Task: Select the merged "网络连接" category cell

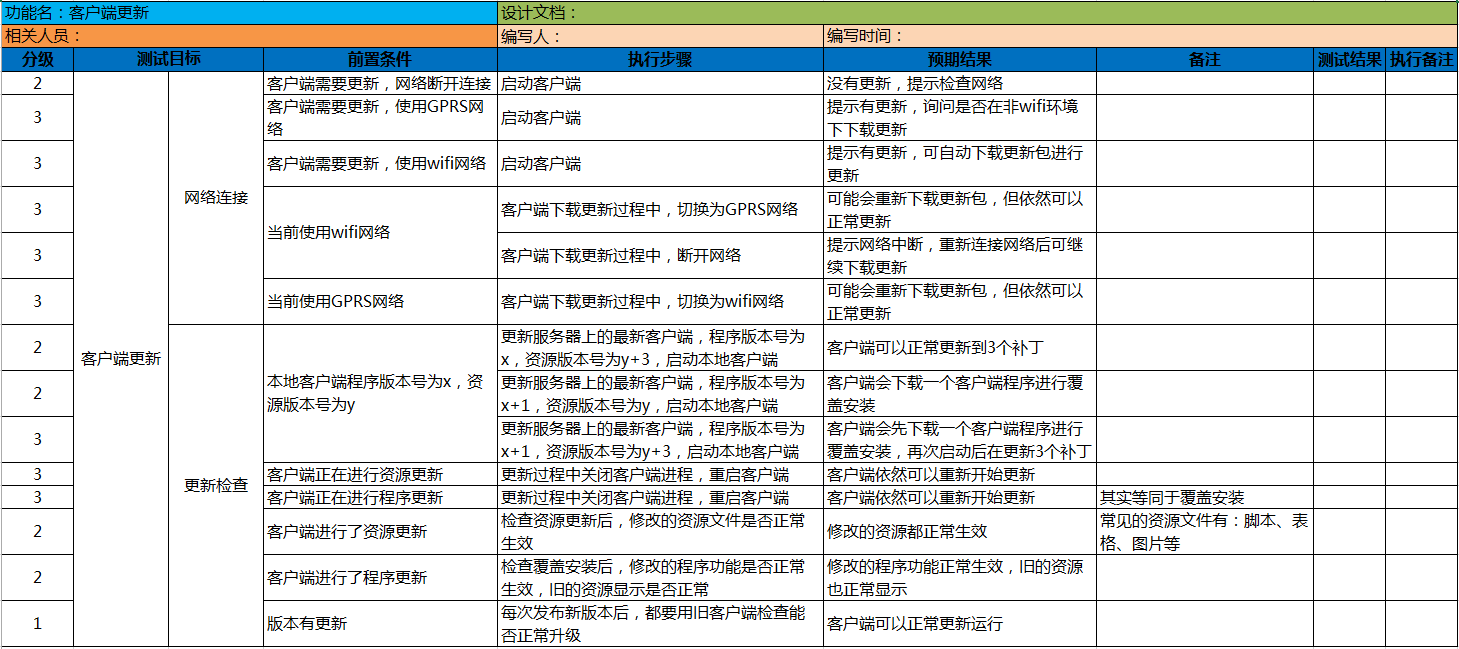Action: [216, 197]
